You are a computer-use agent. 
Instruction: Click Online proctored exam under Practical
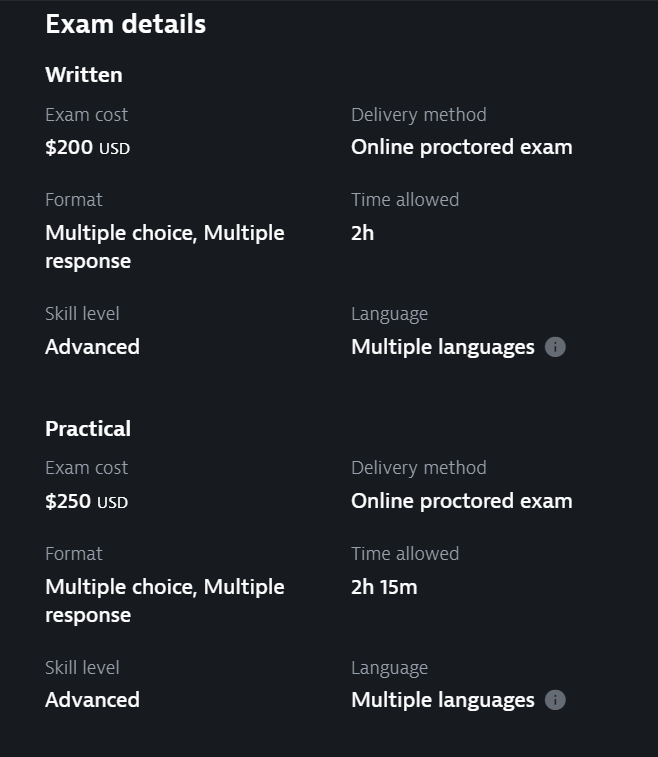click(x=462, y=501)
